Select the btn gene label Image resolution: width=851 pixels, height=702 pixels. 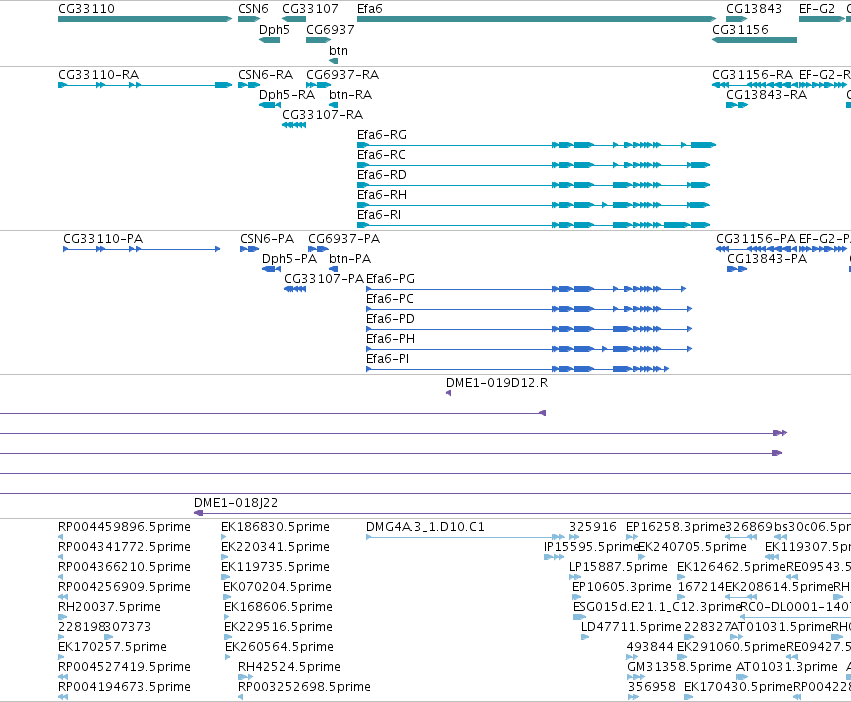(338, 50)
